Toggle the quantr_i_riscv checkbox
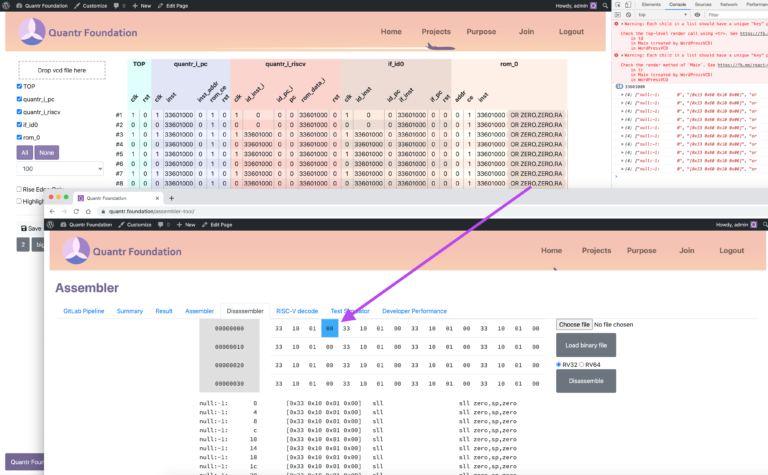The width and height of the screenshot is (768, 475). (19, 112)
